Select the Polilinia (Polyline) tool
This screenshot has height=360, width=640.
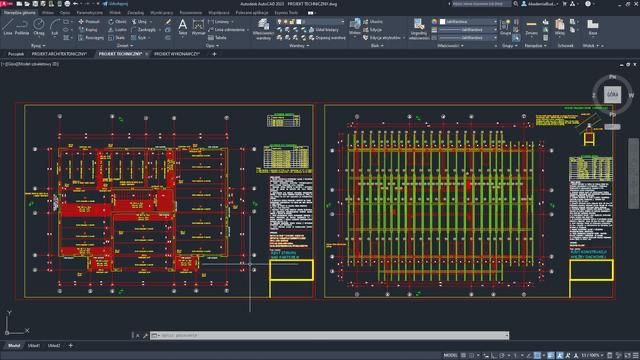[x=22, y=27]
